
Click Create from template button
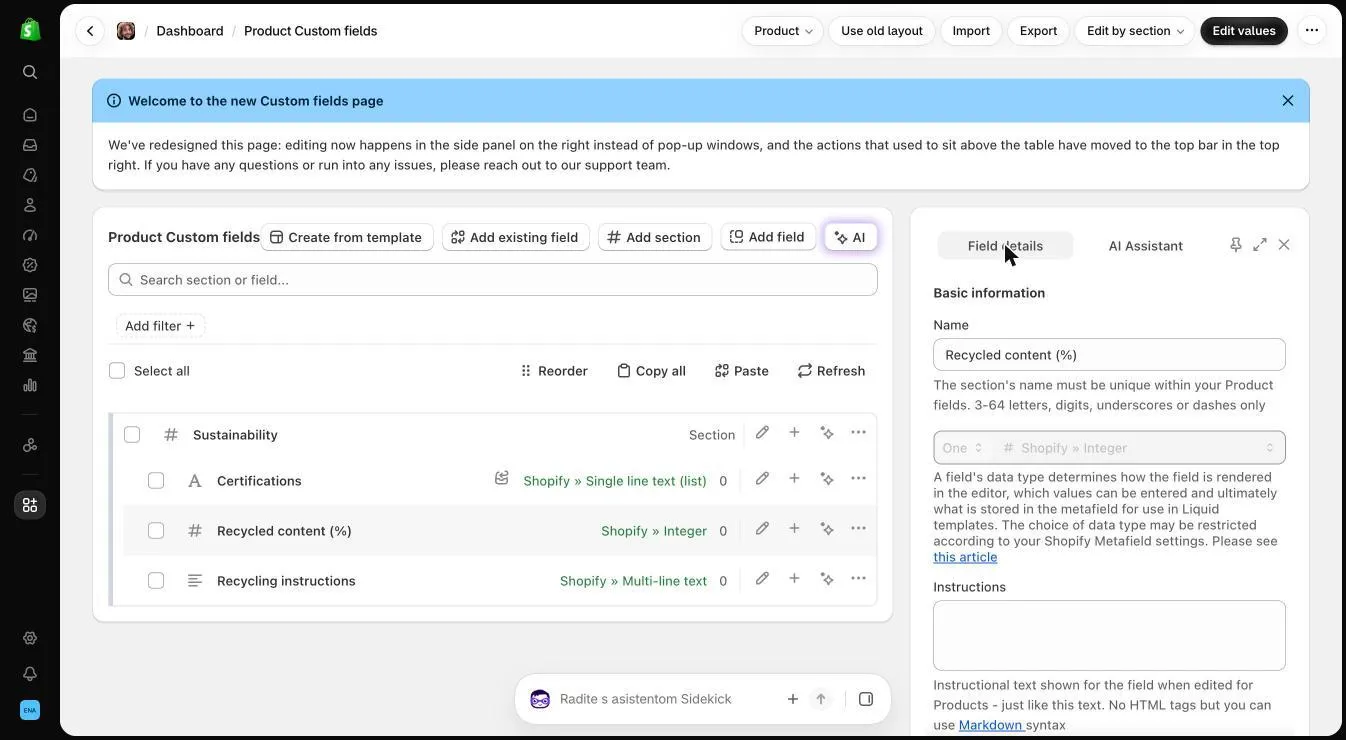(346, 237)
